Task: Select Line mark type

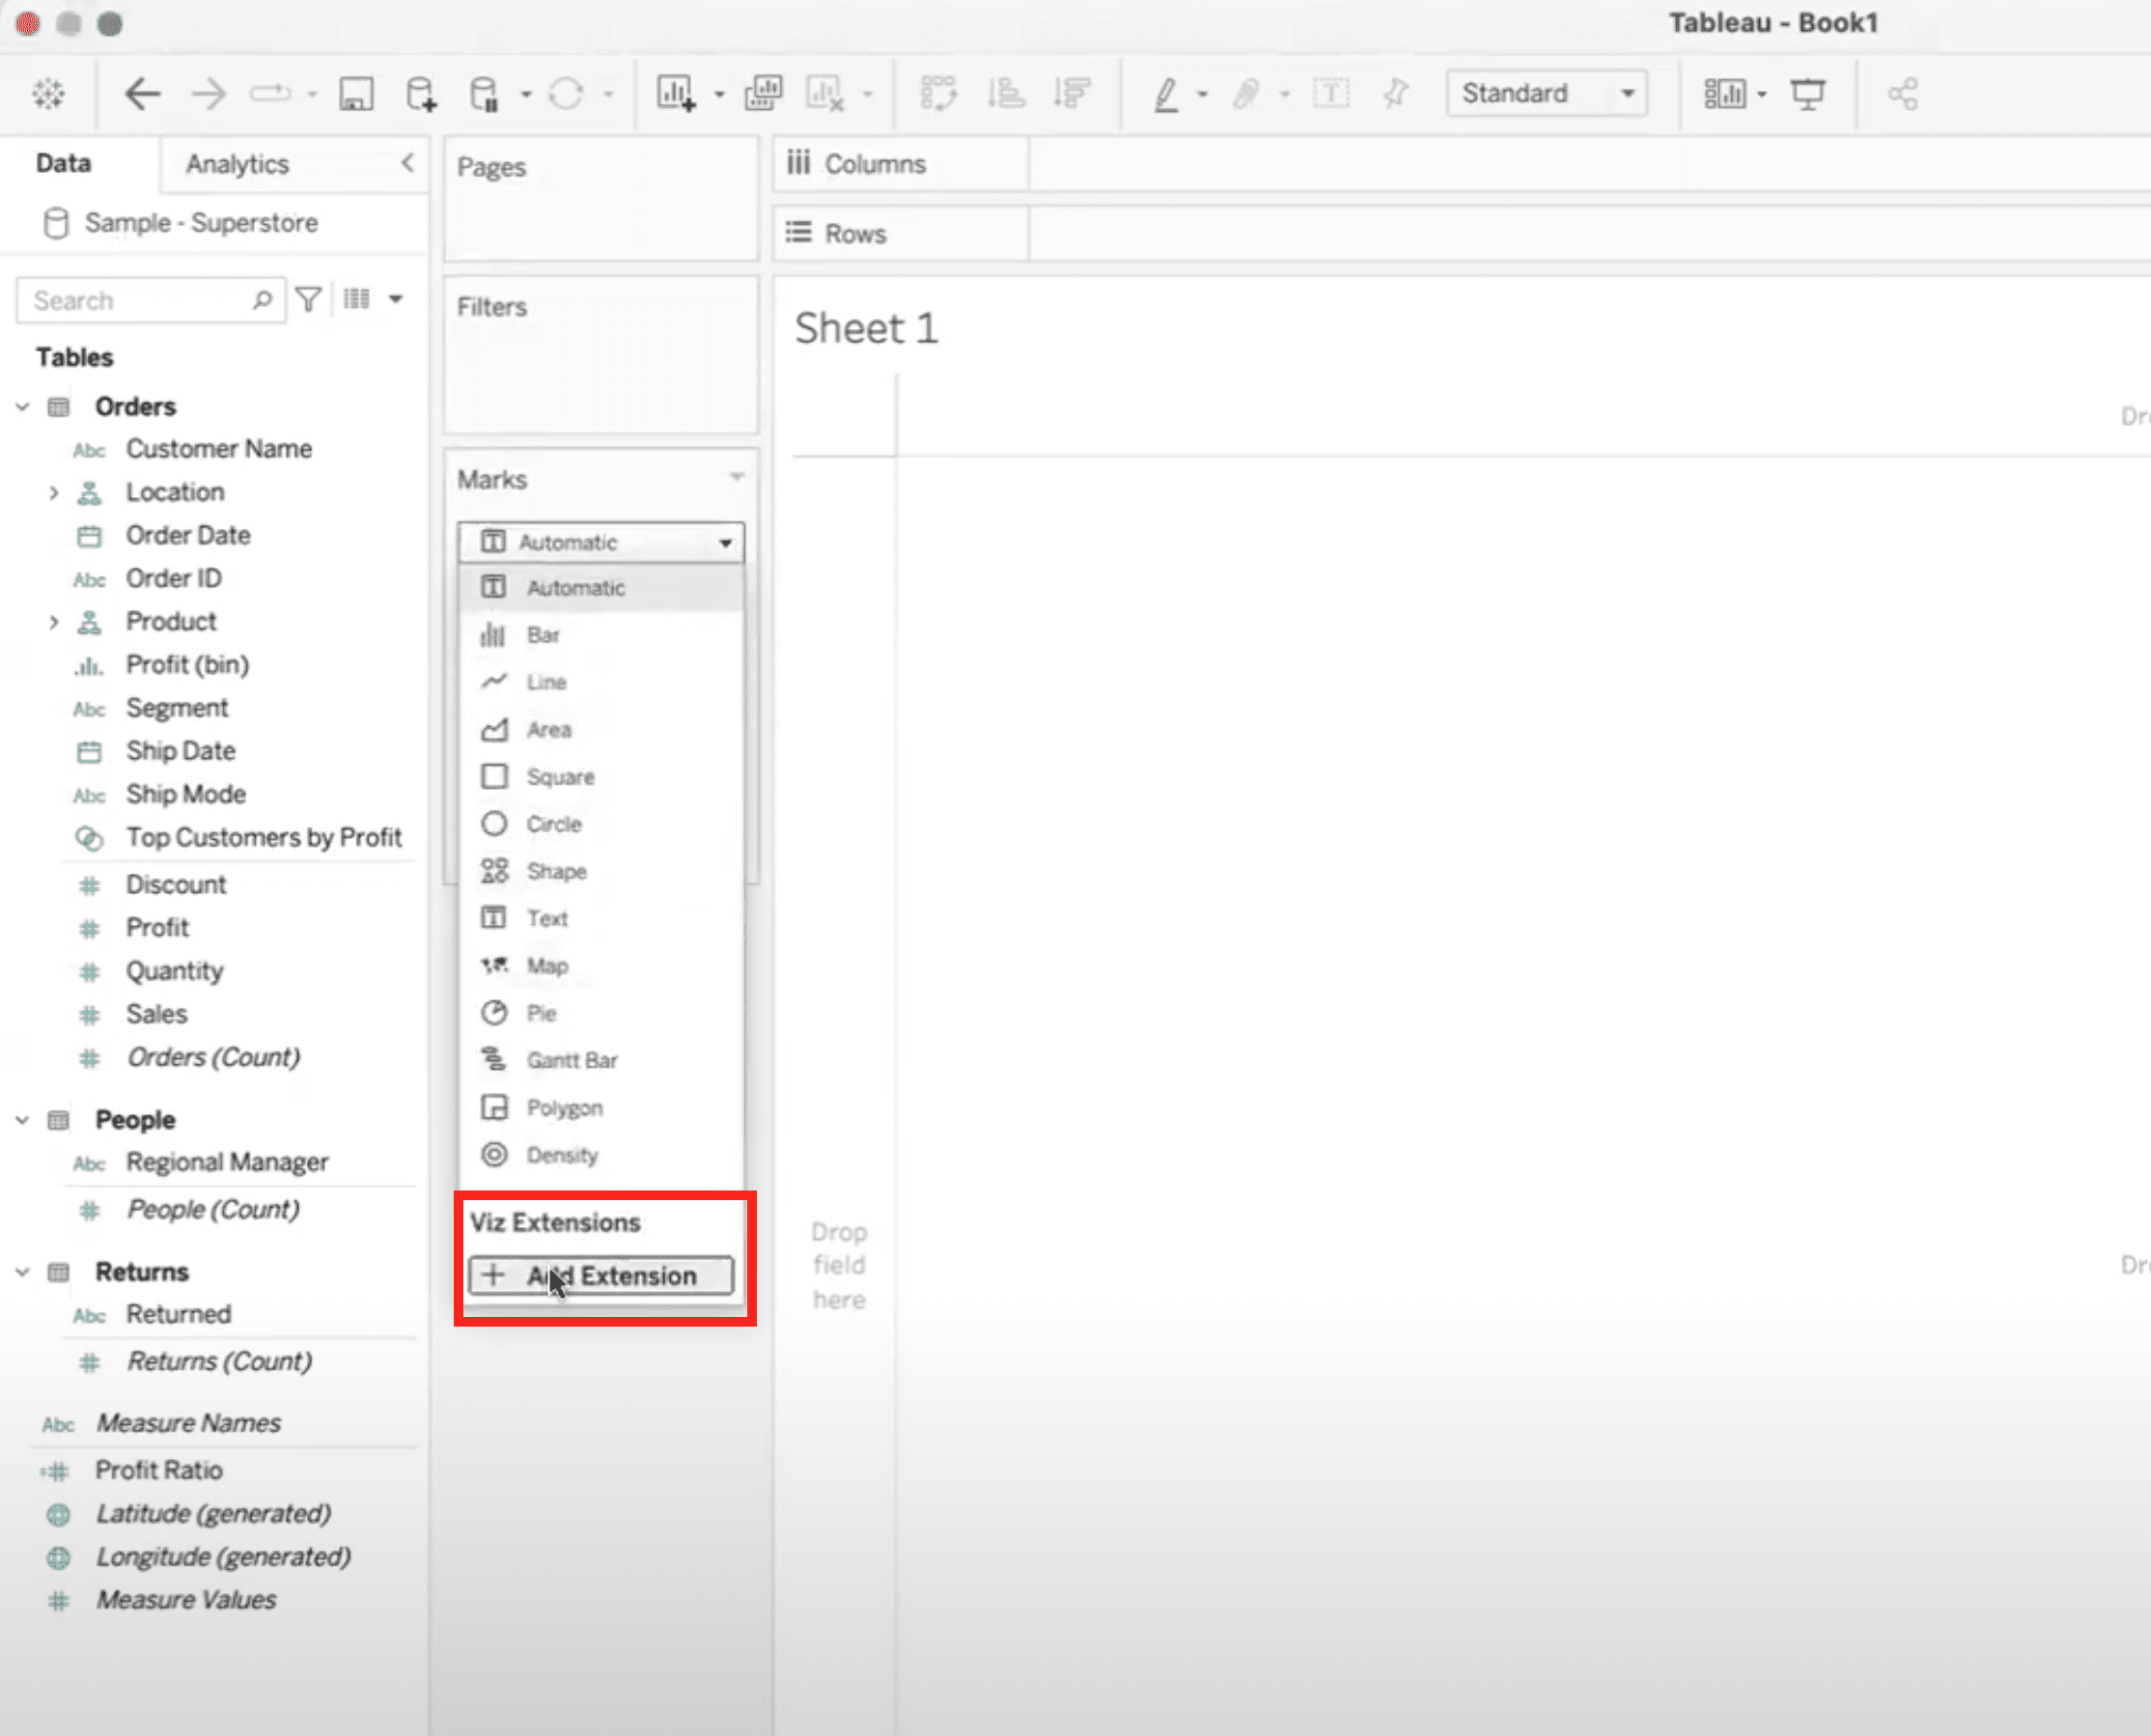Action: [x=601, y=682]
